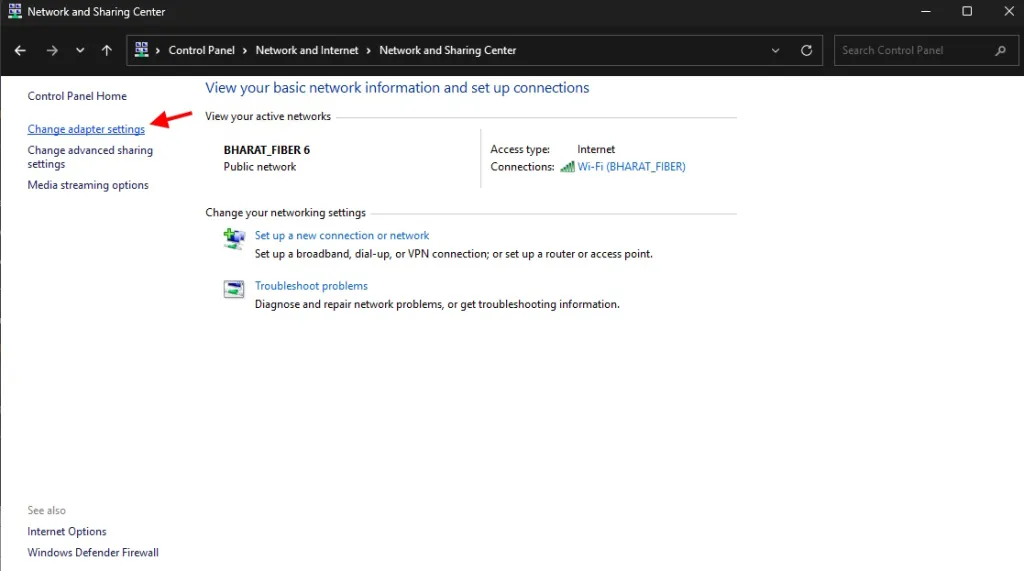Viewport: 1024px width, 571px height.
Task: Minimize the Network and Sharing Center window
Action: [x=925, y=11]
